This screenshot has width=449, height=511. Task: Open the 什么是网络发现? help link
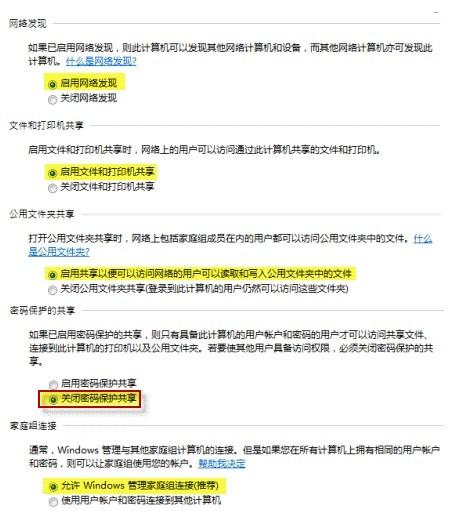(101, 61)
